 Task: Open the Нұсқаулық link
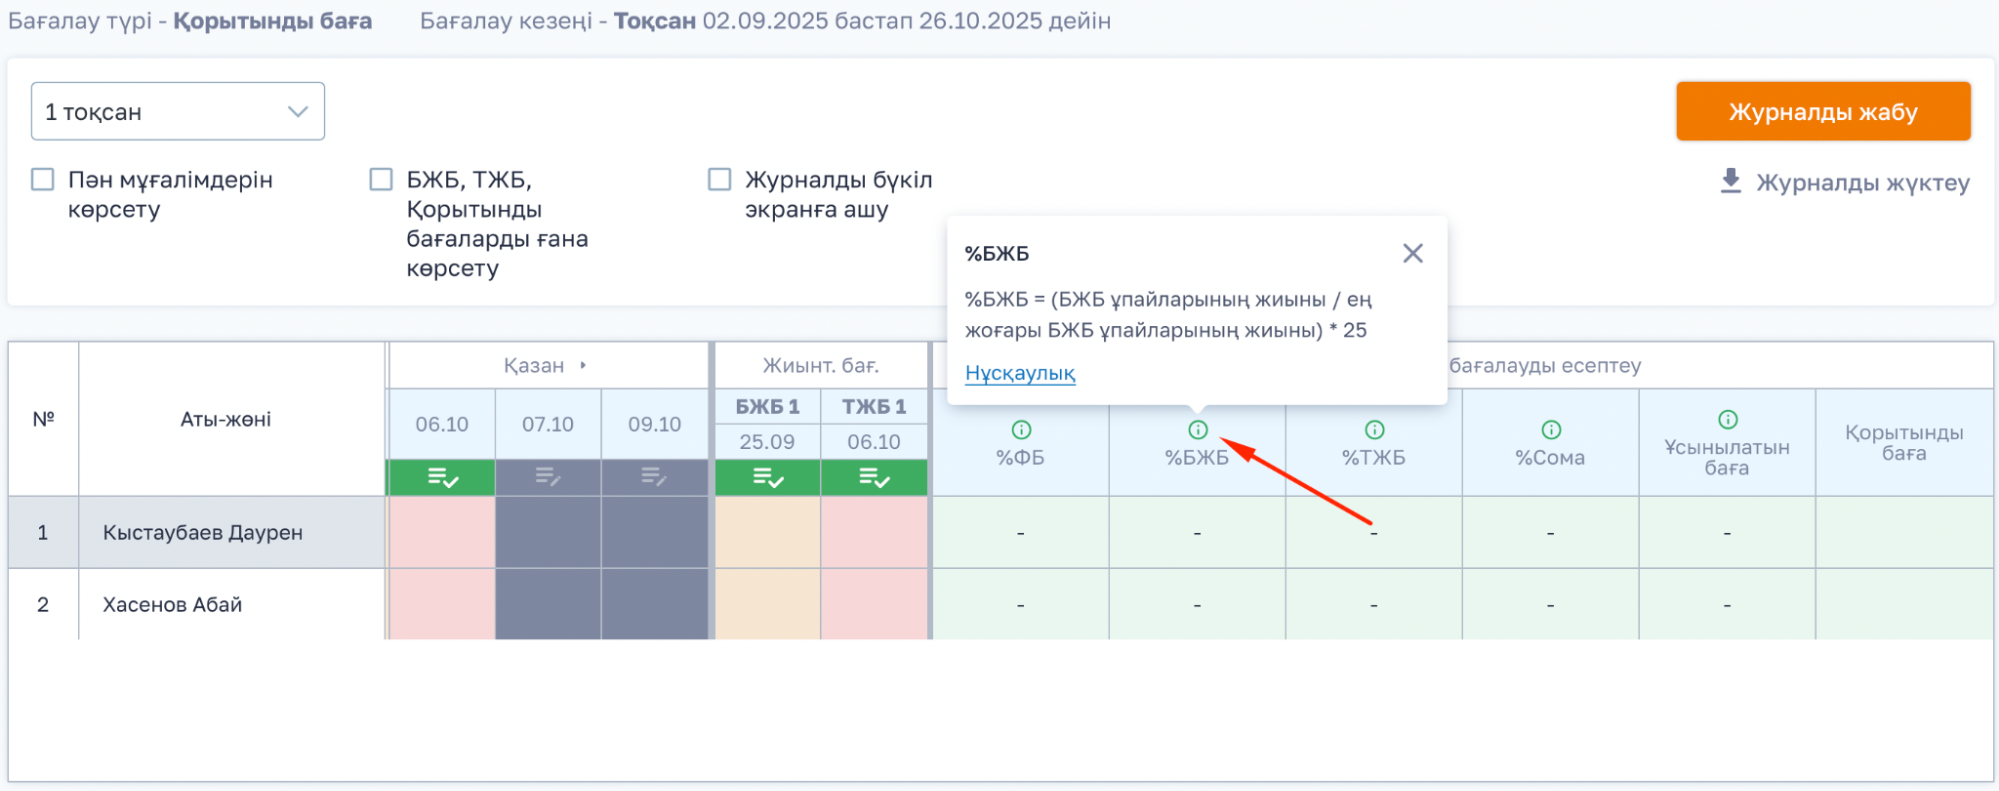1020,374
